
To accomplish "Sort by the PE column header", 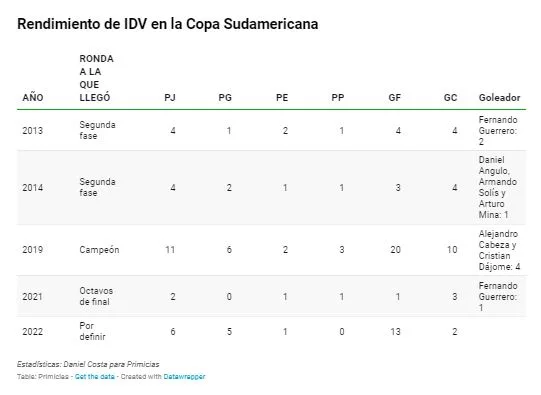I will (282, 98).
